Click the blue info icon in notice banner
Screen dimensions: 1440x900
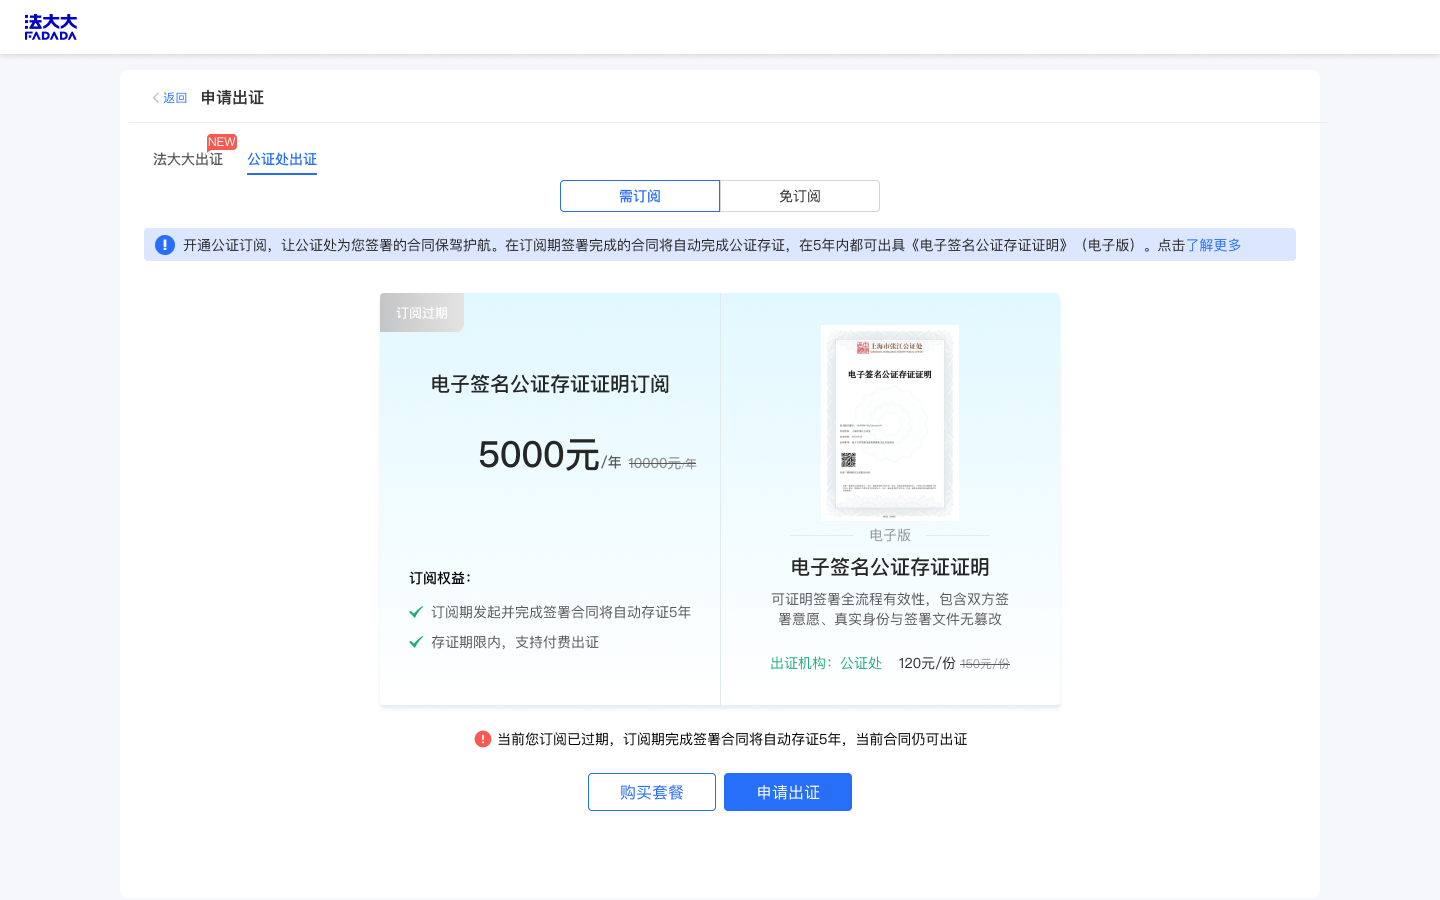tap(165, 245)
